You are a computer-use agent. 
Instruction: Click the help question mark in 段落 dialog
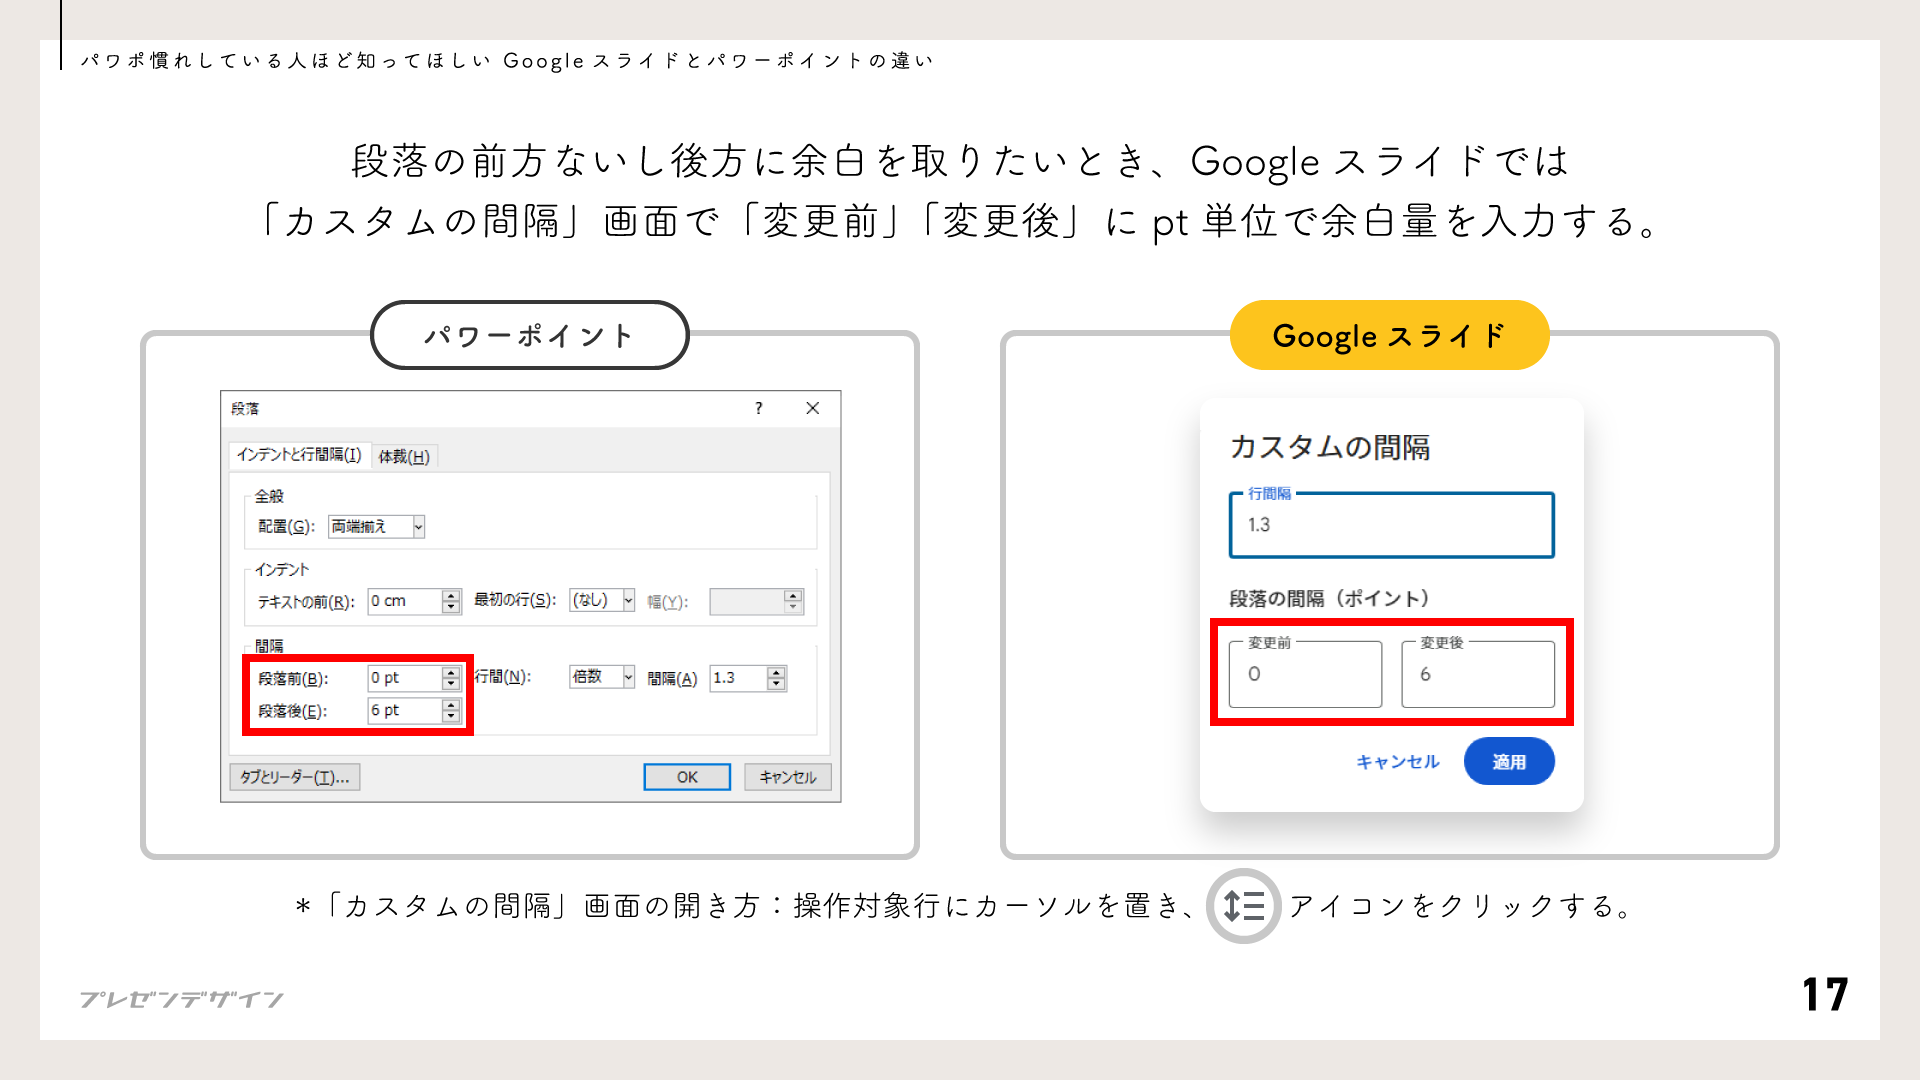[759, 408]
